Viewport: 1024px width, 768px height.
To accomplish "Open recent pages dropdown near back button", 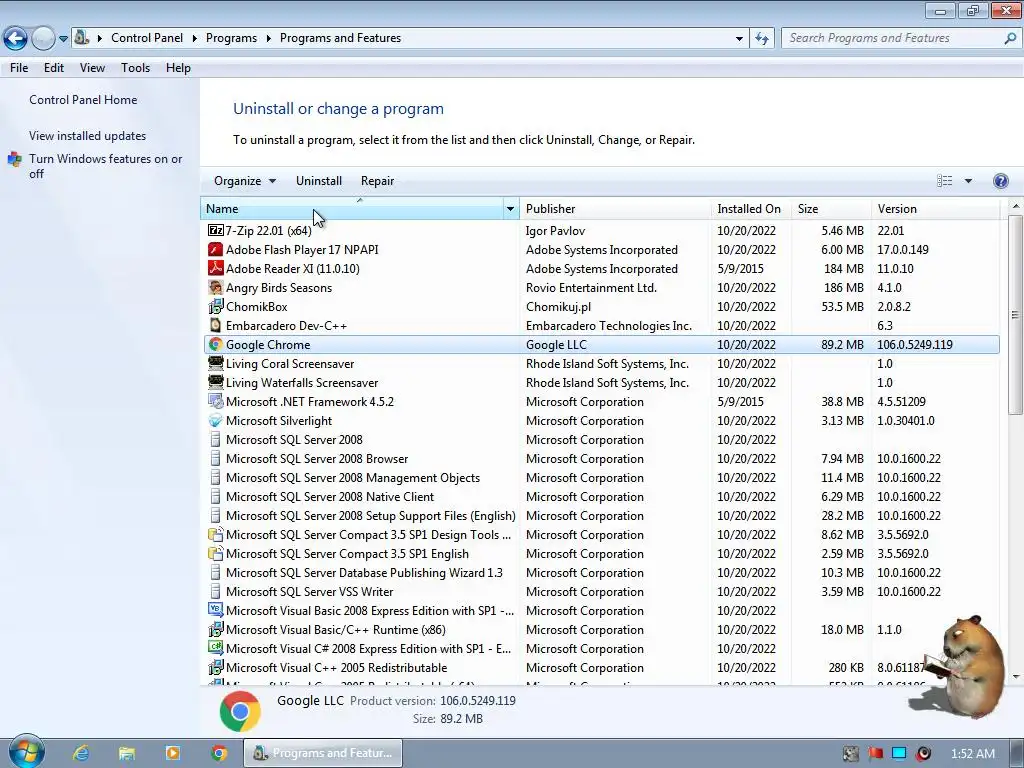I will tap(63, 39).
